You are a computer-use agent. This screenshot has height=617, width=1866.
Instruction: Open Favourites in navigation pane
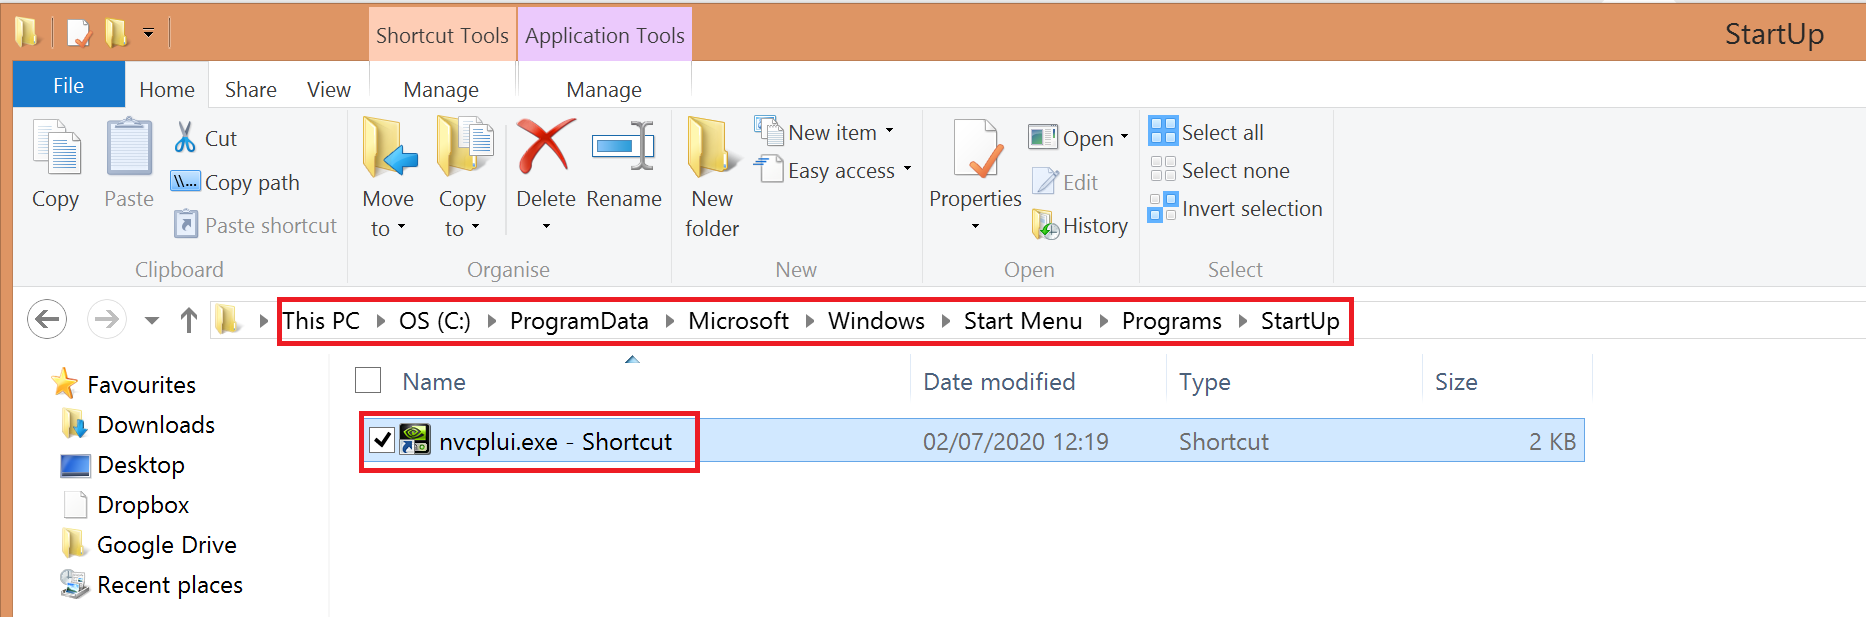pos(123,384)
